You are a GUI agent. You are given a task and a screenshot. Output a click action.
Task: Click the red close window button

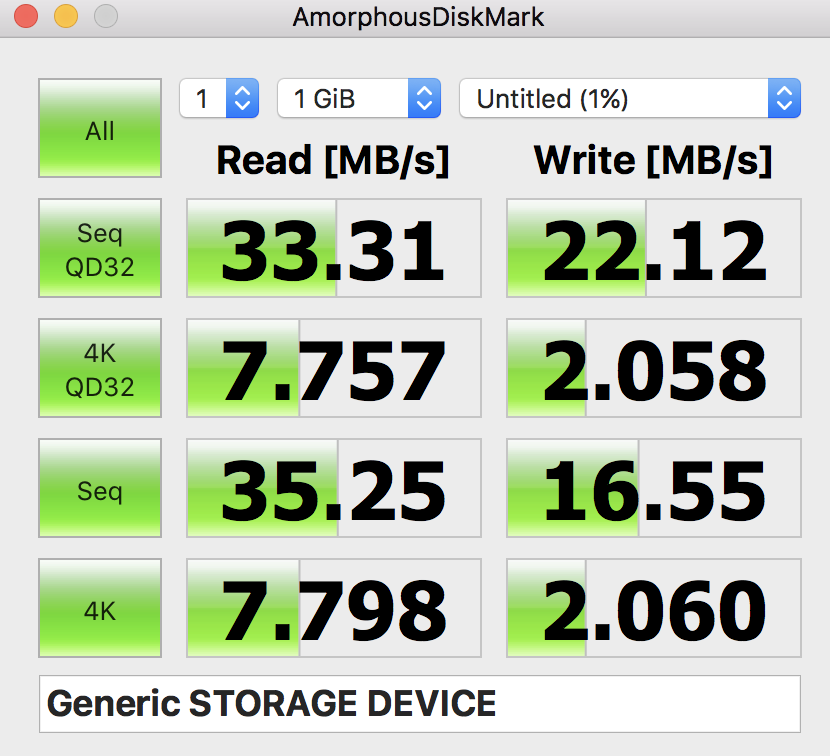(x=26, y=16)
